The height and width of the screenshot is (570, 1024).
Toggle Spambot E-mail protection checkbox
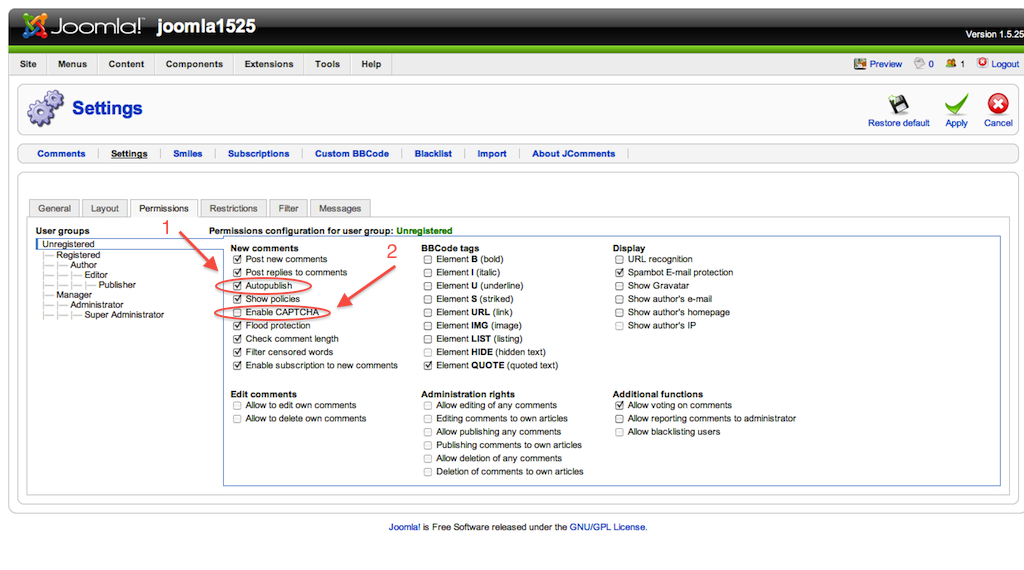coord(619,272)
